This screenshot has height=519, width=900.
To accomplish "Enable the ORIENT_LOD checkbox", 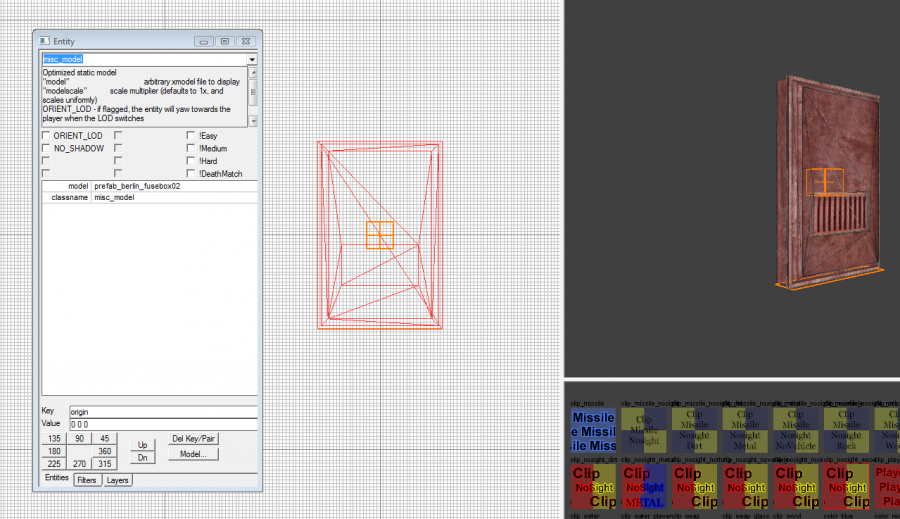I will click(46, 135).
